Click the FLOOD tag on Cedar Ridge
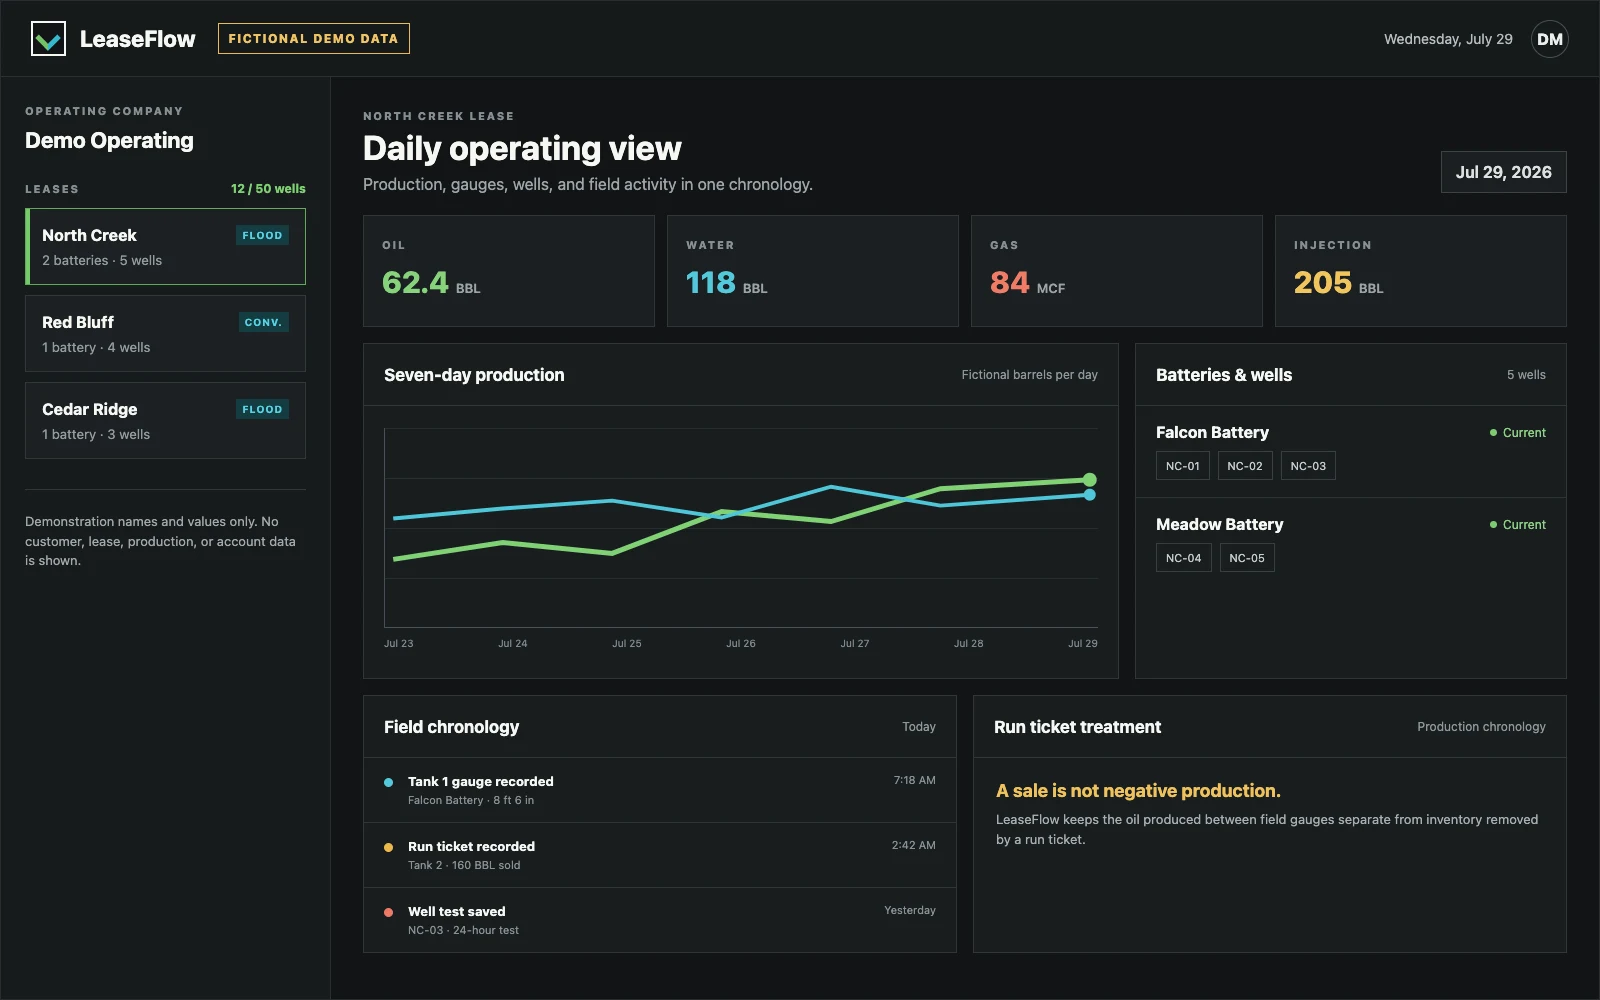1600x1000 pixels. pyautogui.click(x=262, y=409)
